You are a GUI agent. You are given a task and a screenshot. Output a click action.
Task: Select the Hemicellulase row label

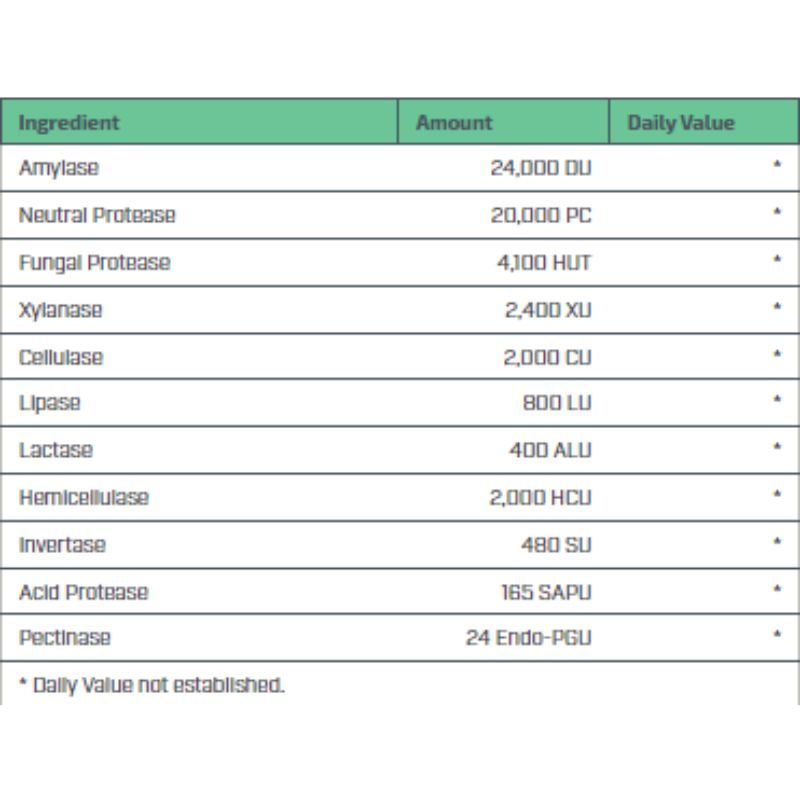(x=84, y=497)
